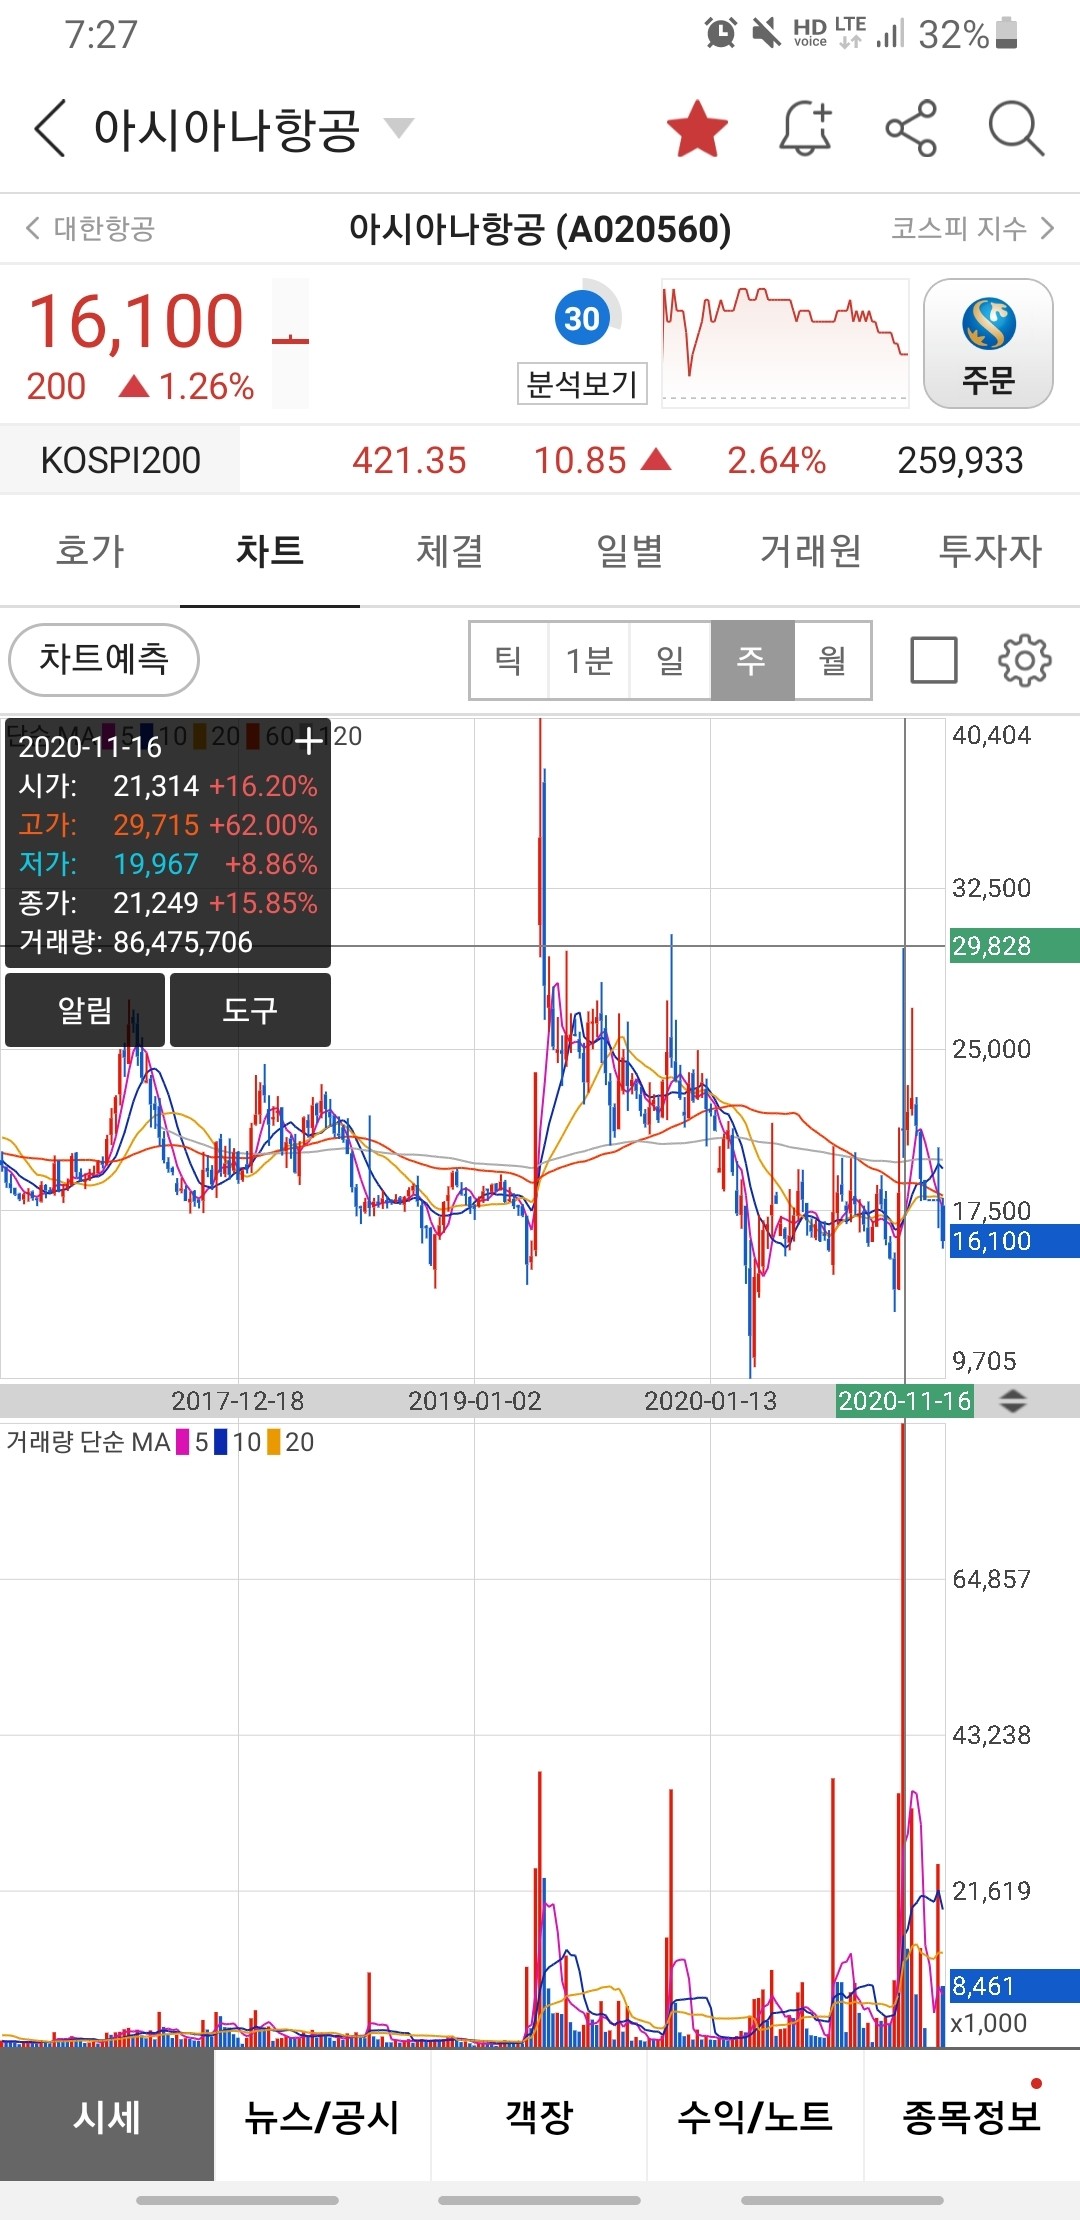Open the mini price trend chart thumbnail

click(x=785, y=343)
